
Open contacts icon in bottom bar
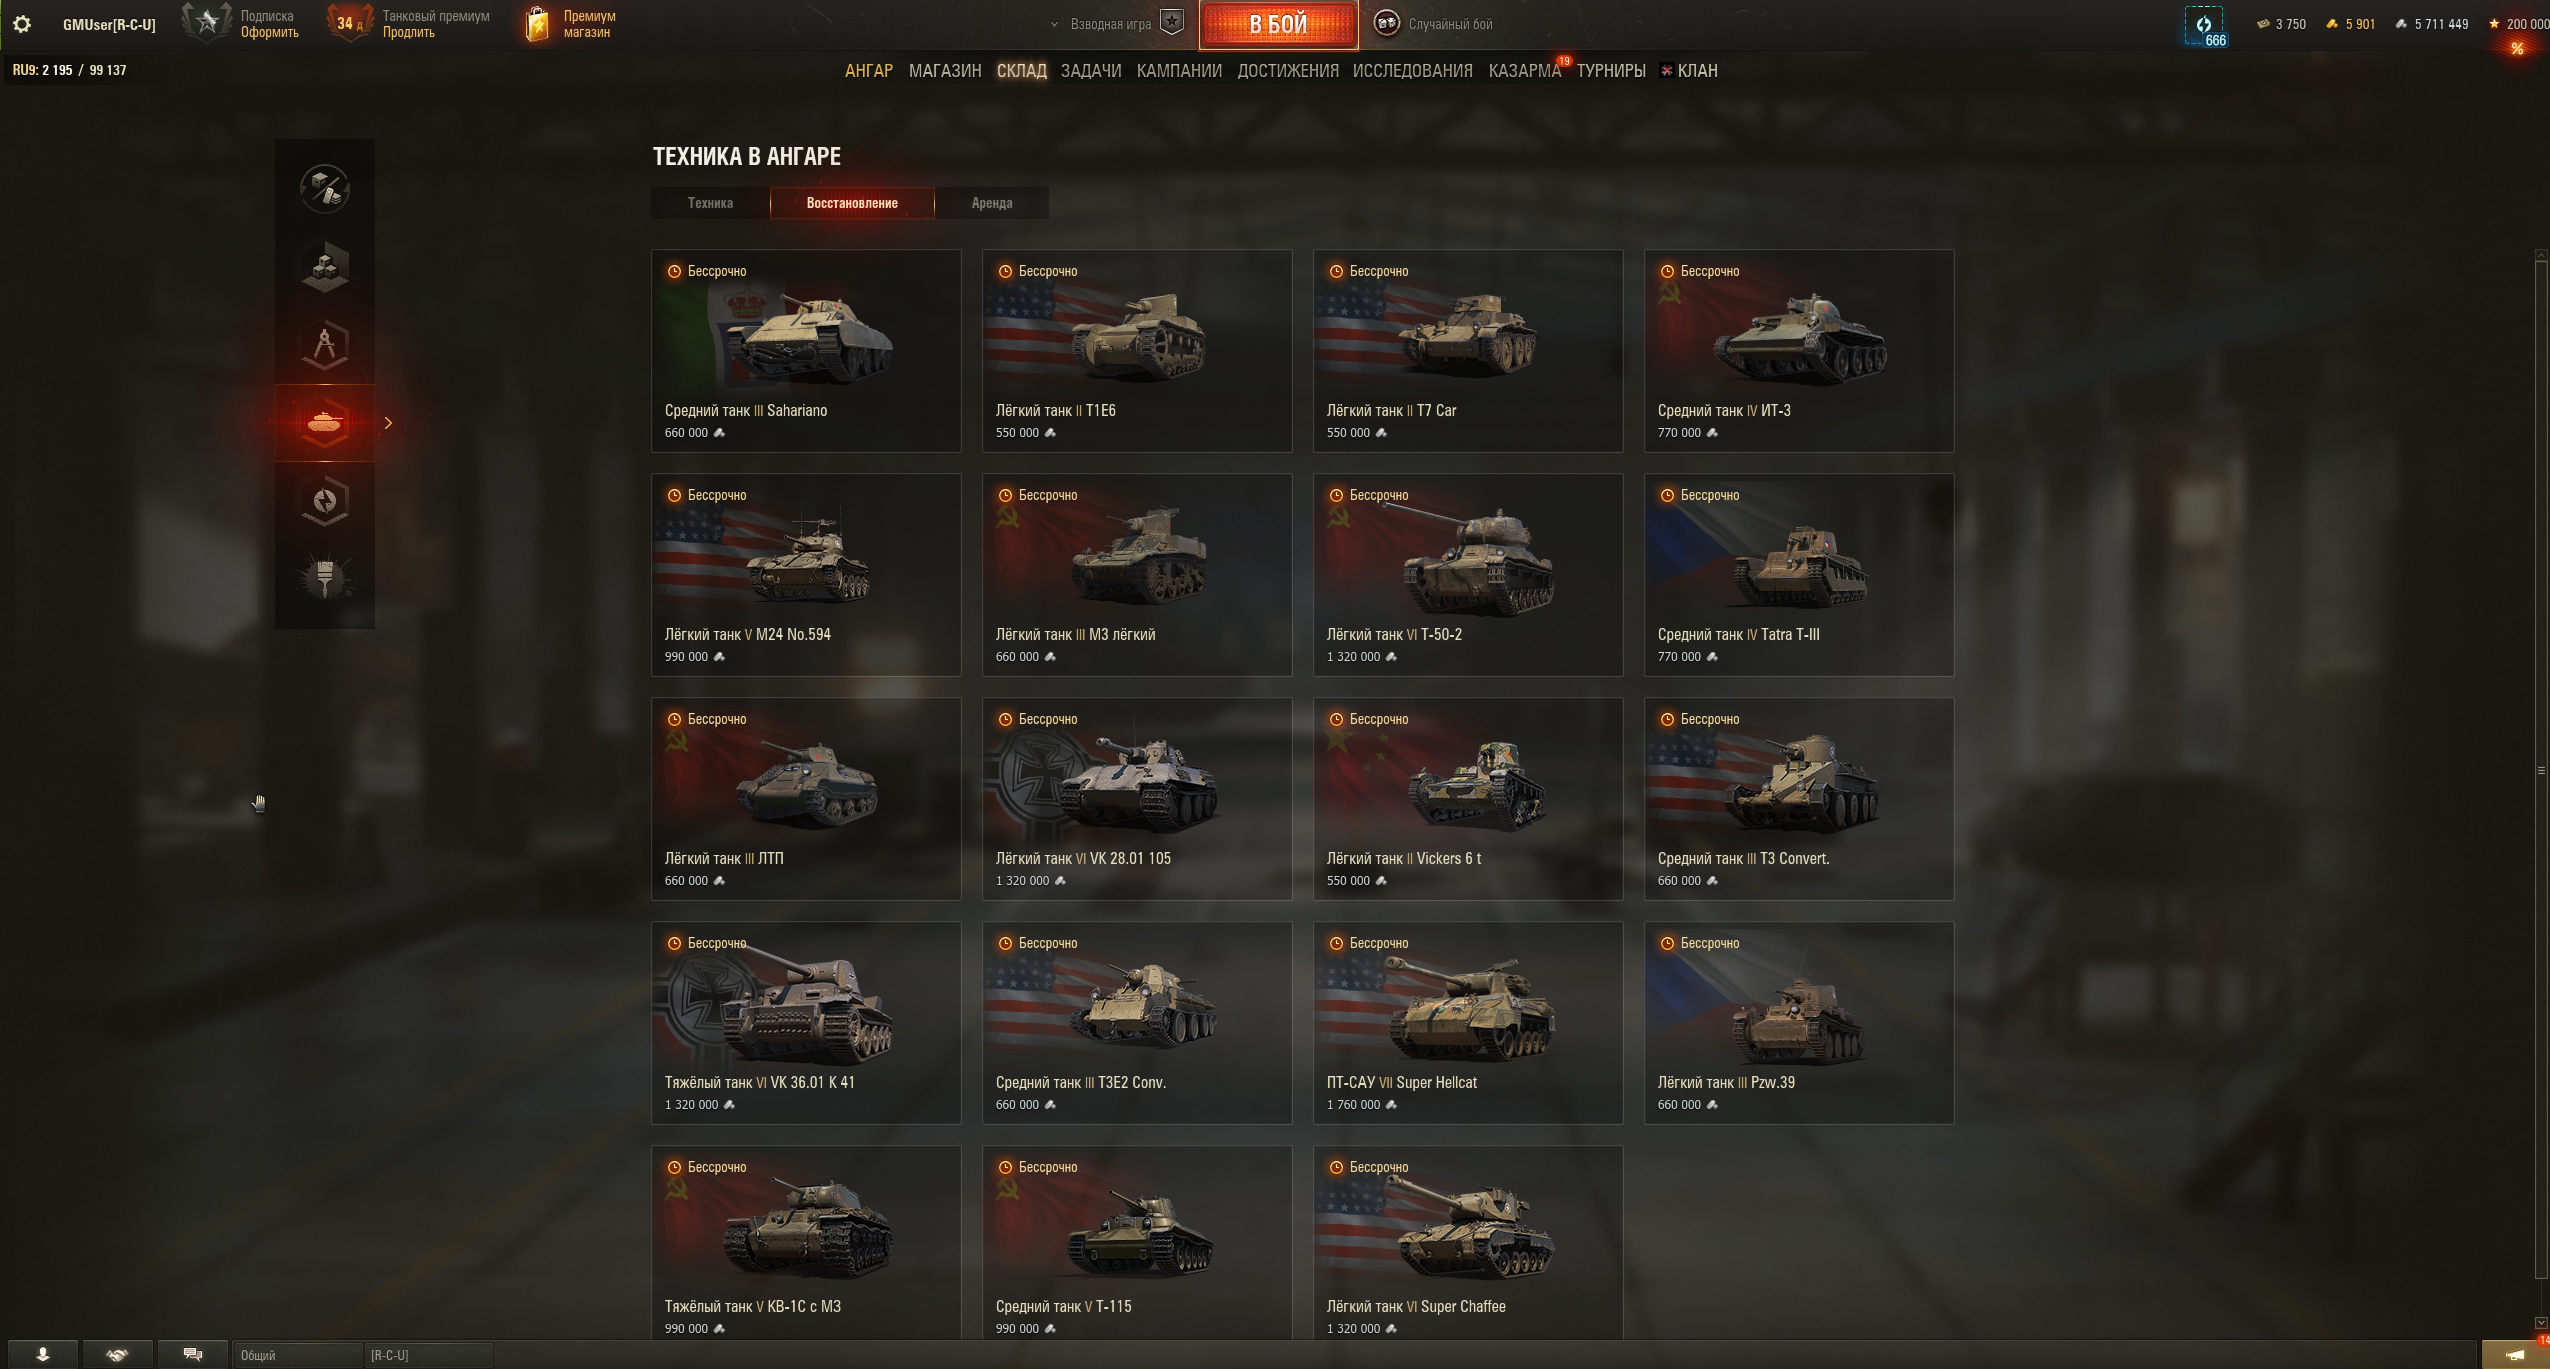43,1355
